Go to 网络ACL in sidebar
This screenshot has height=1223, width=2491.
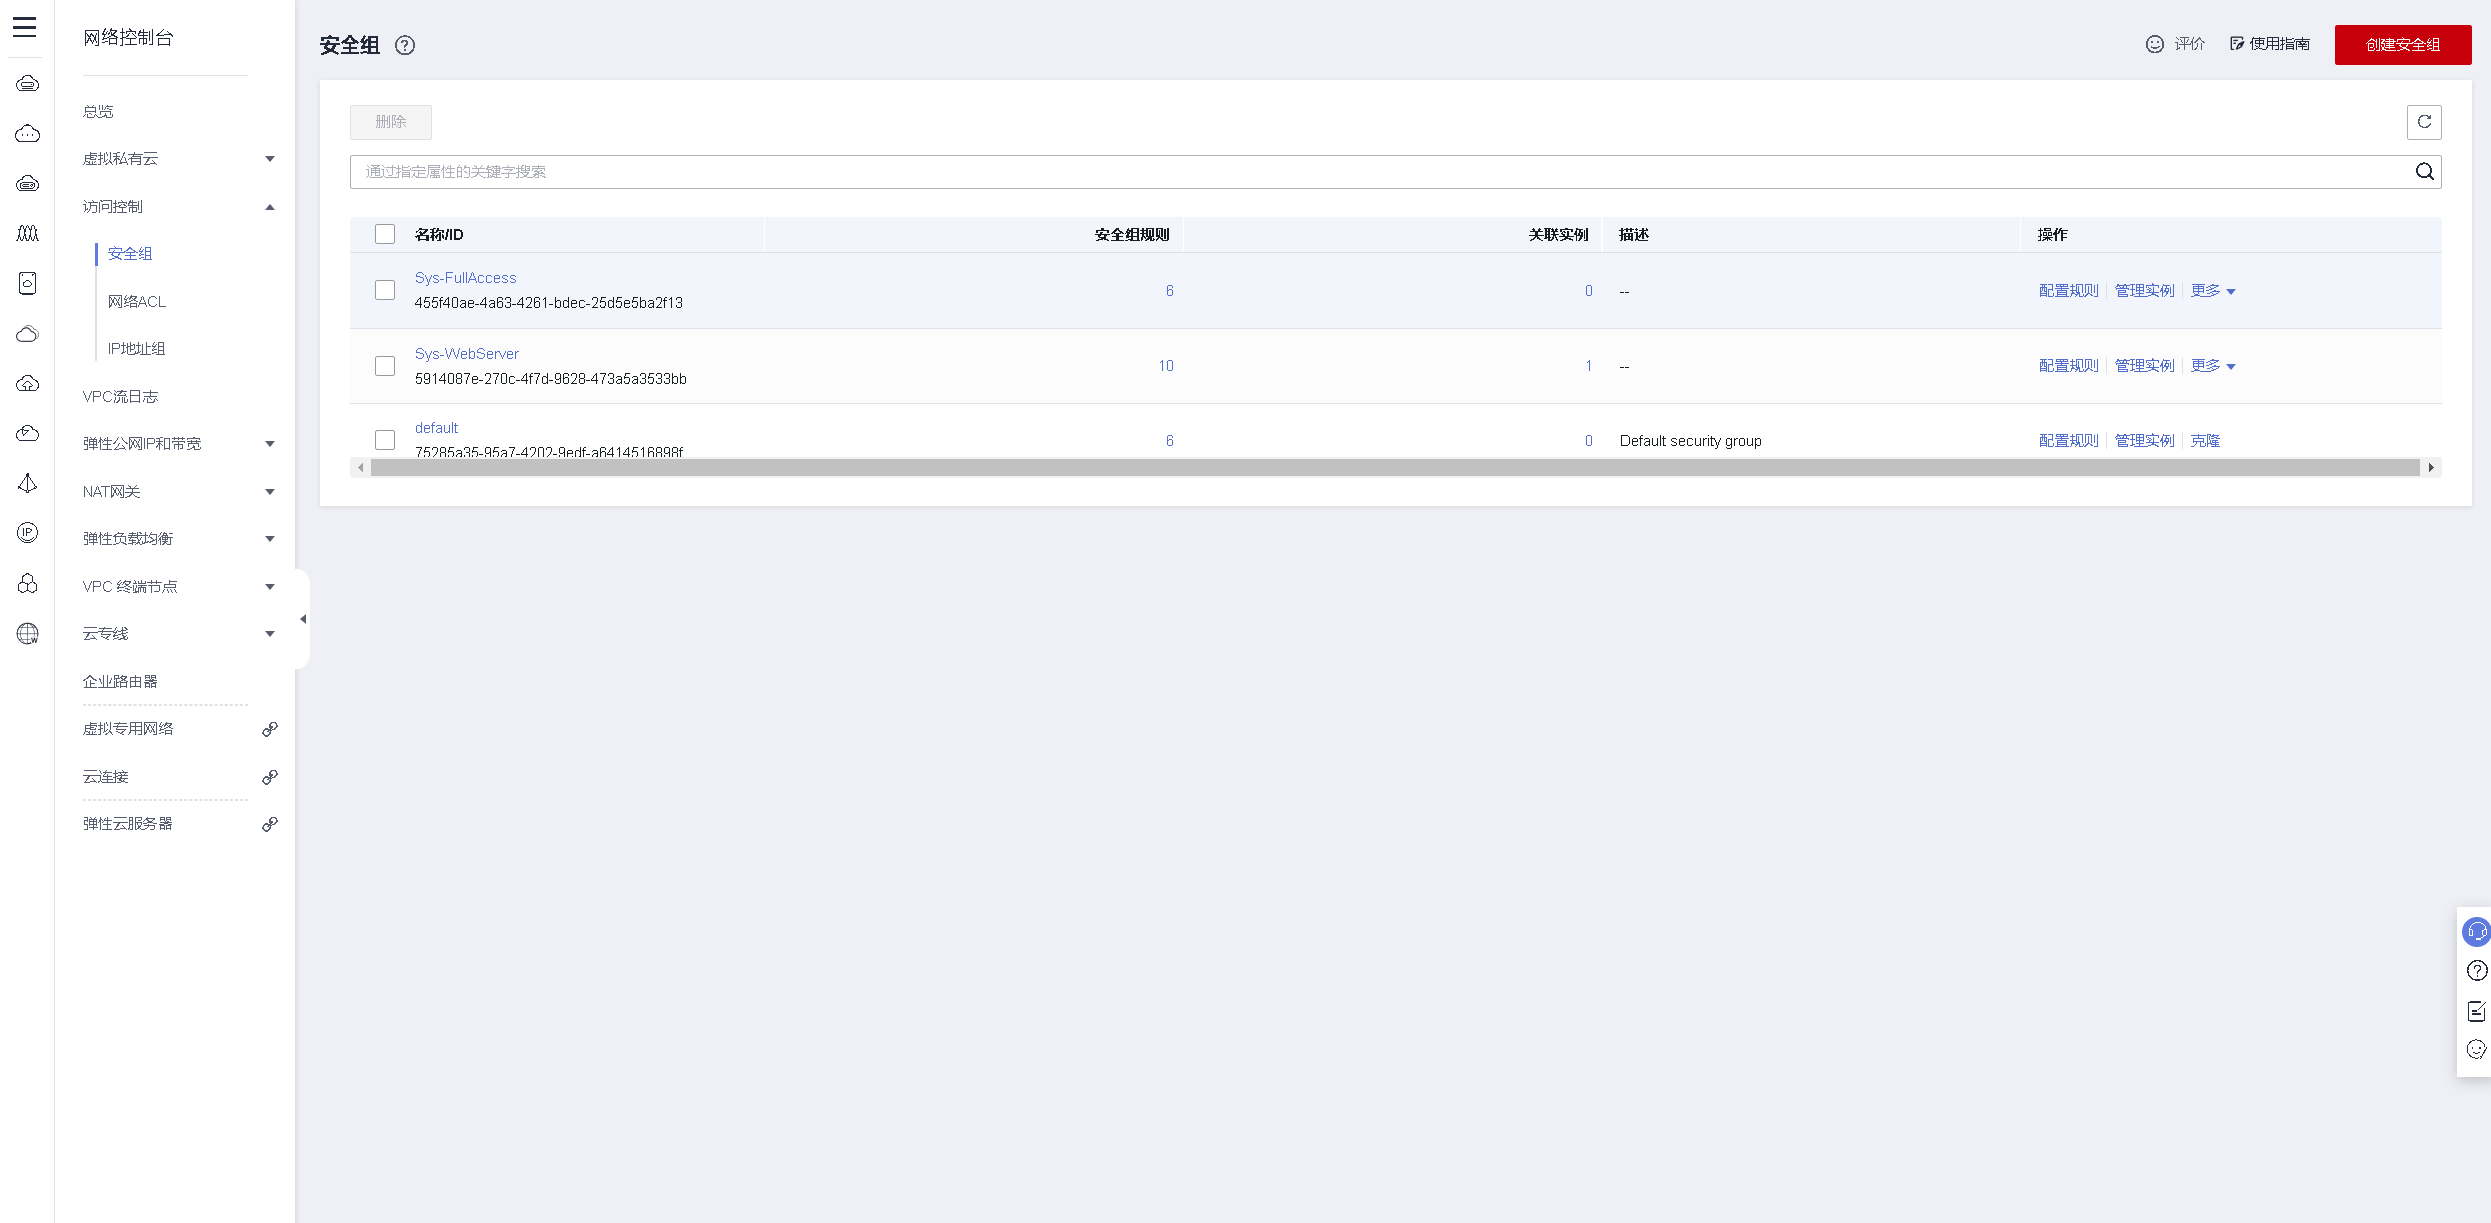pos(137,302)
